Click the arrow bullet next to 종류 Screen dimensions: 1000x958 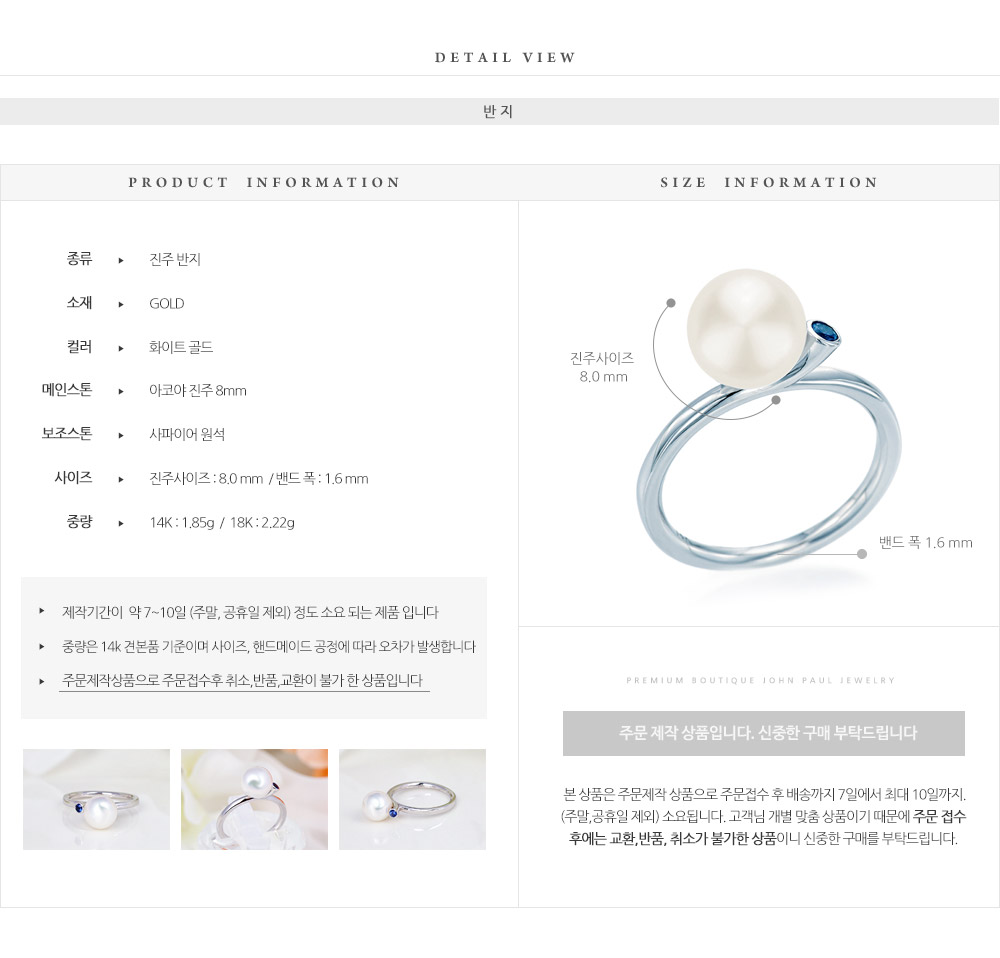pos(121,260)
